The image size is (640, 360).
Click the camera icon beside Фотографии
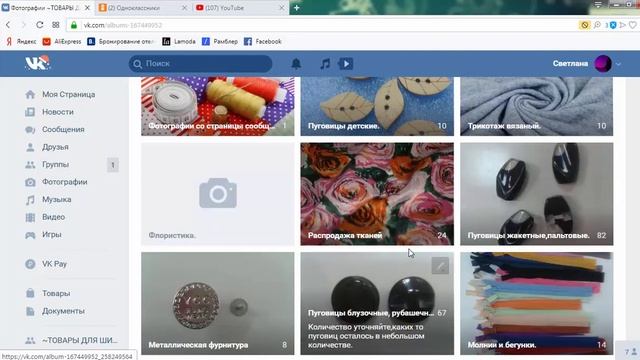(x=30, y=182)
